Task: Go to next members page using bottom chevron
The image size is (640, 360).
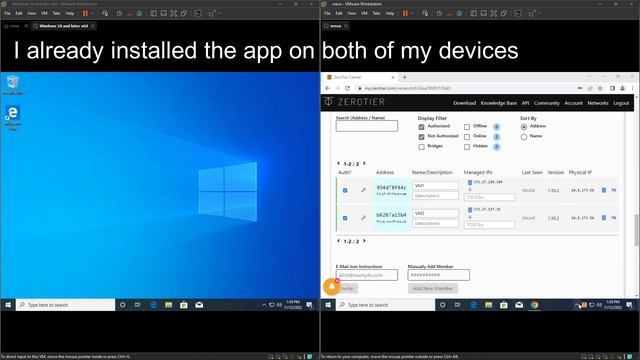Action: [364, 241]
